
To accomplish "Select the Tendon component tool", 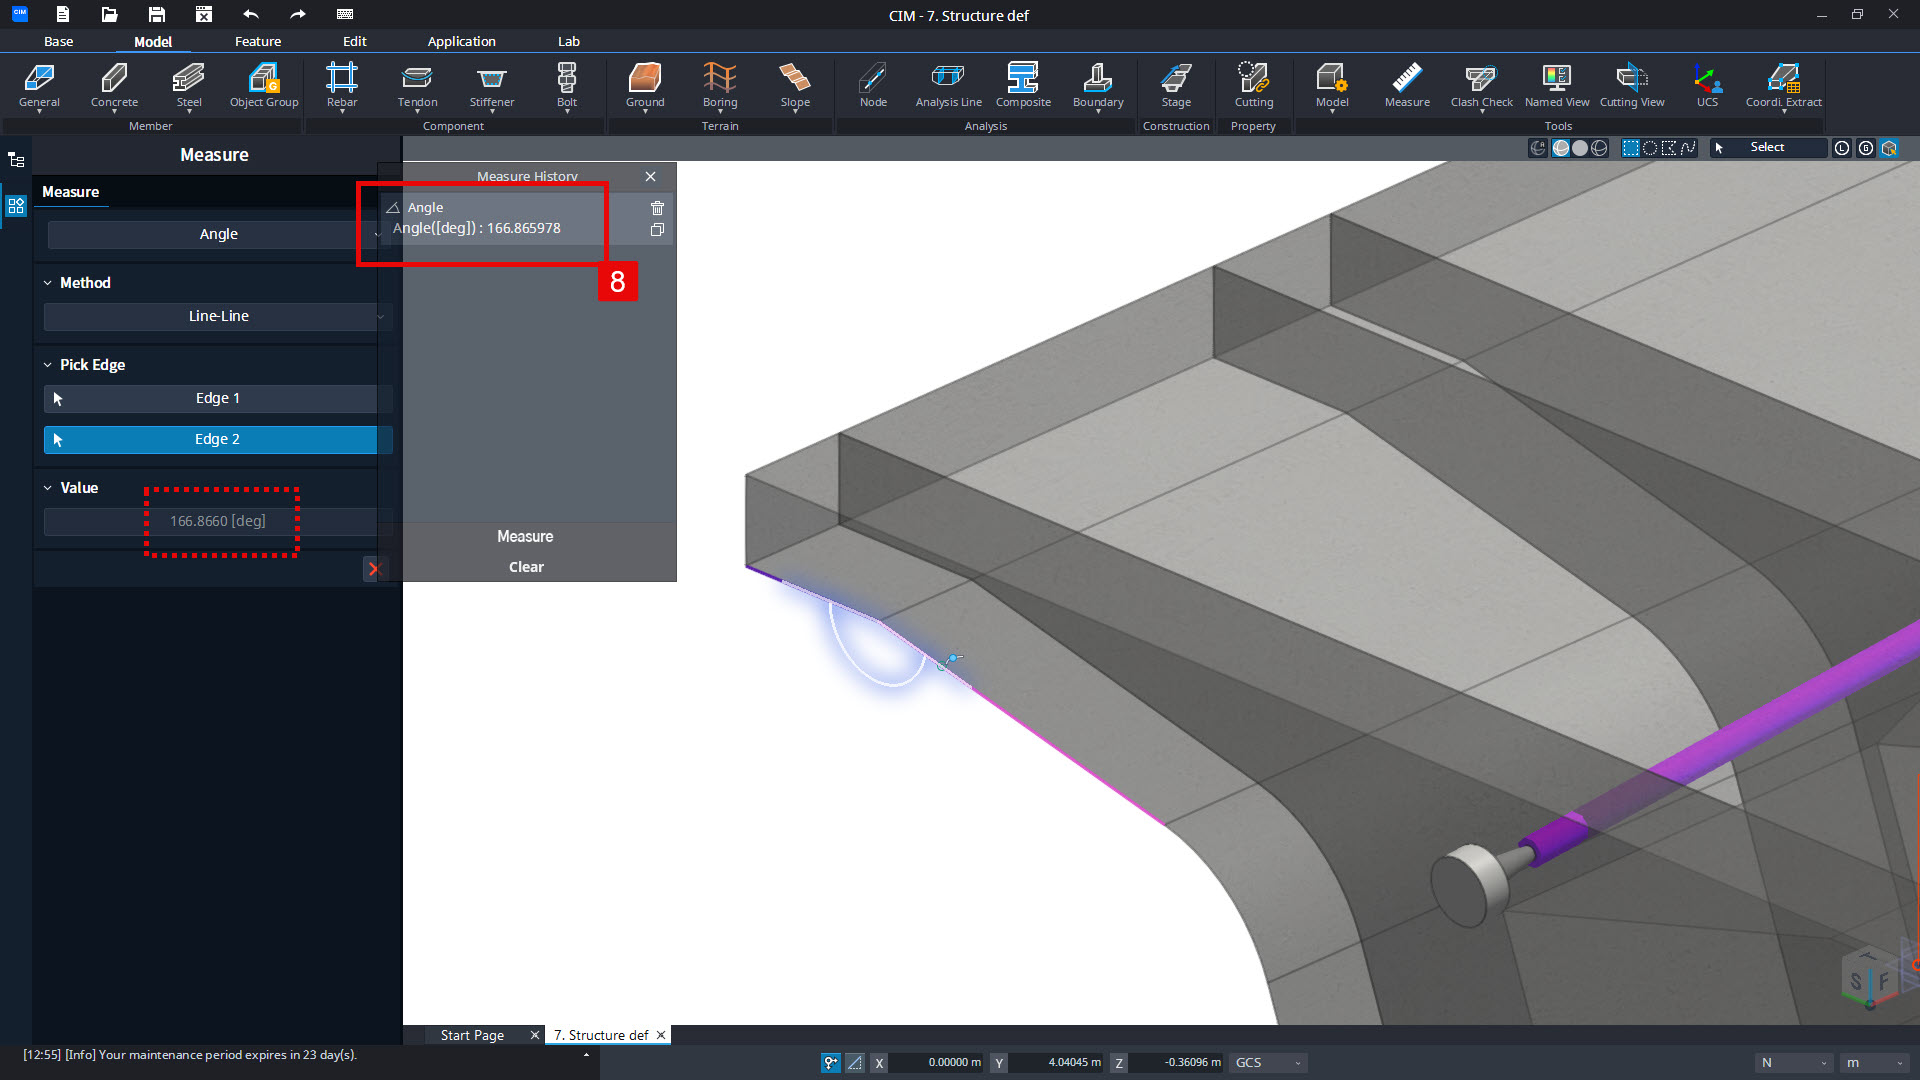I will pos(417,86).
